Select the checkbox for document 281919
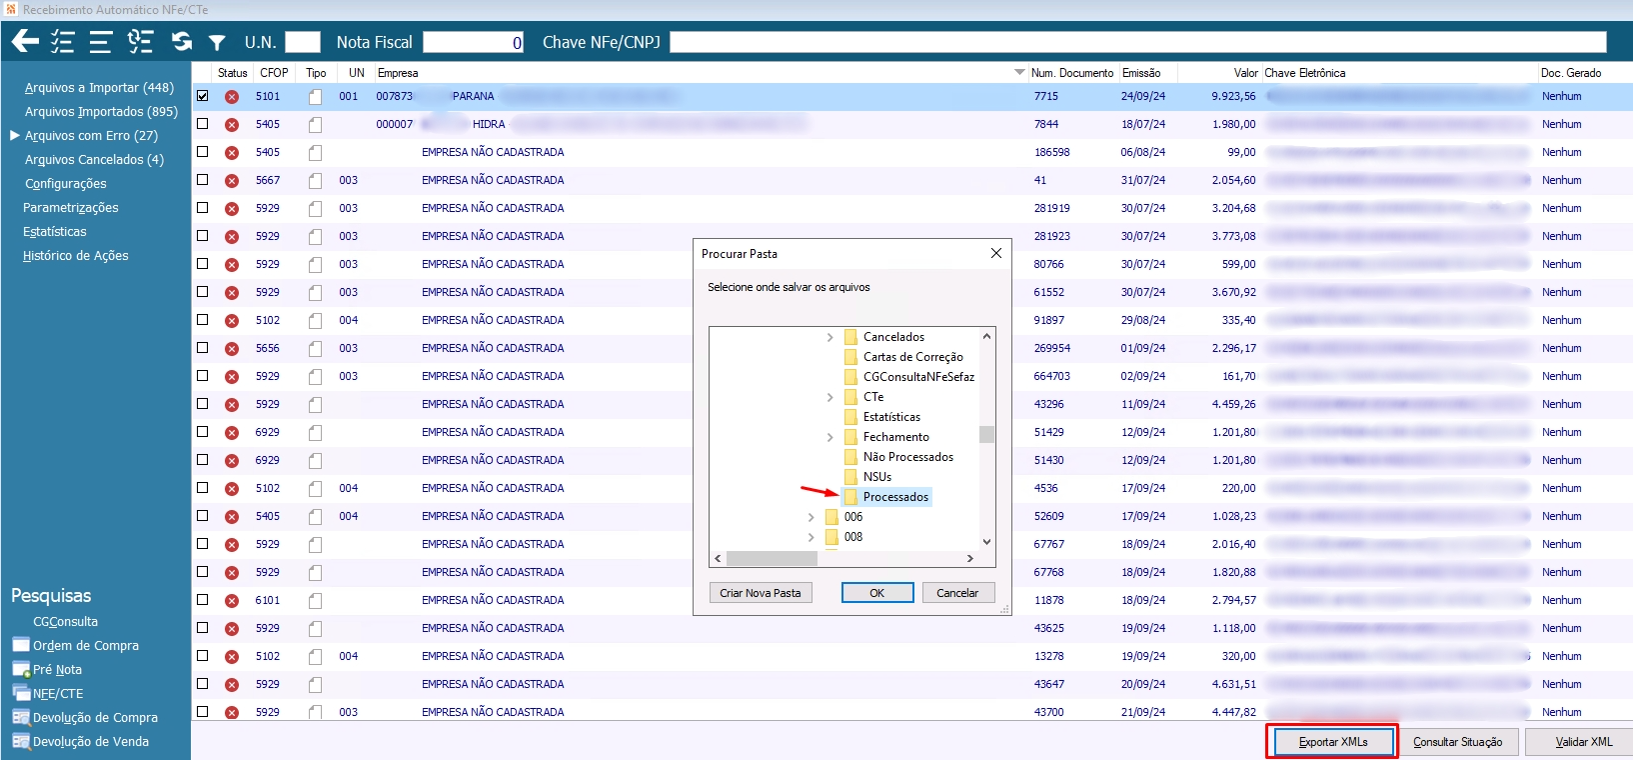This screenshot has width=1633, height=760. click(203, 208)
